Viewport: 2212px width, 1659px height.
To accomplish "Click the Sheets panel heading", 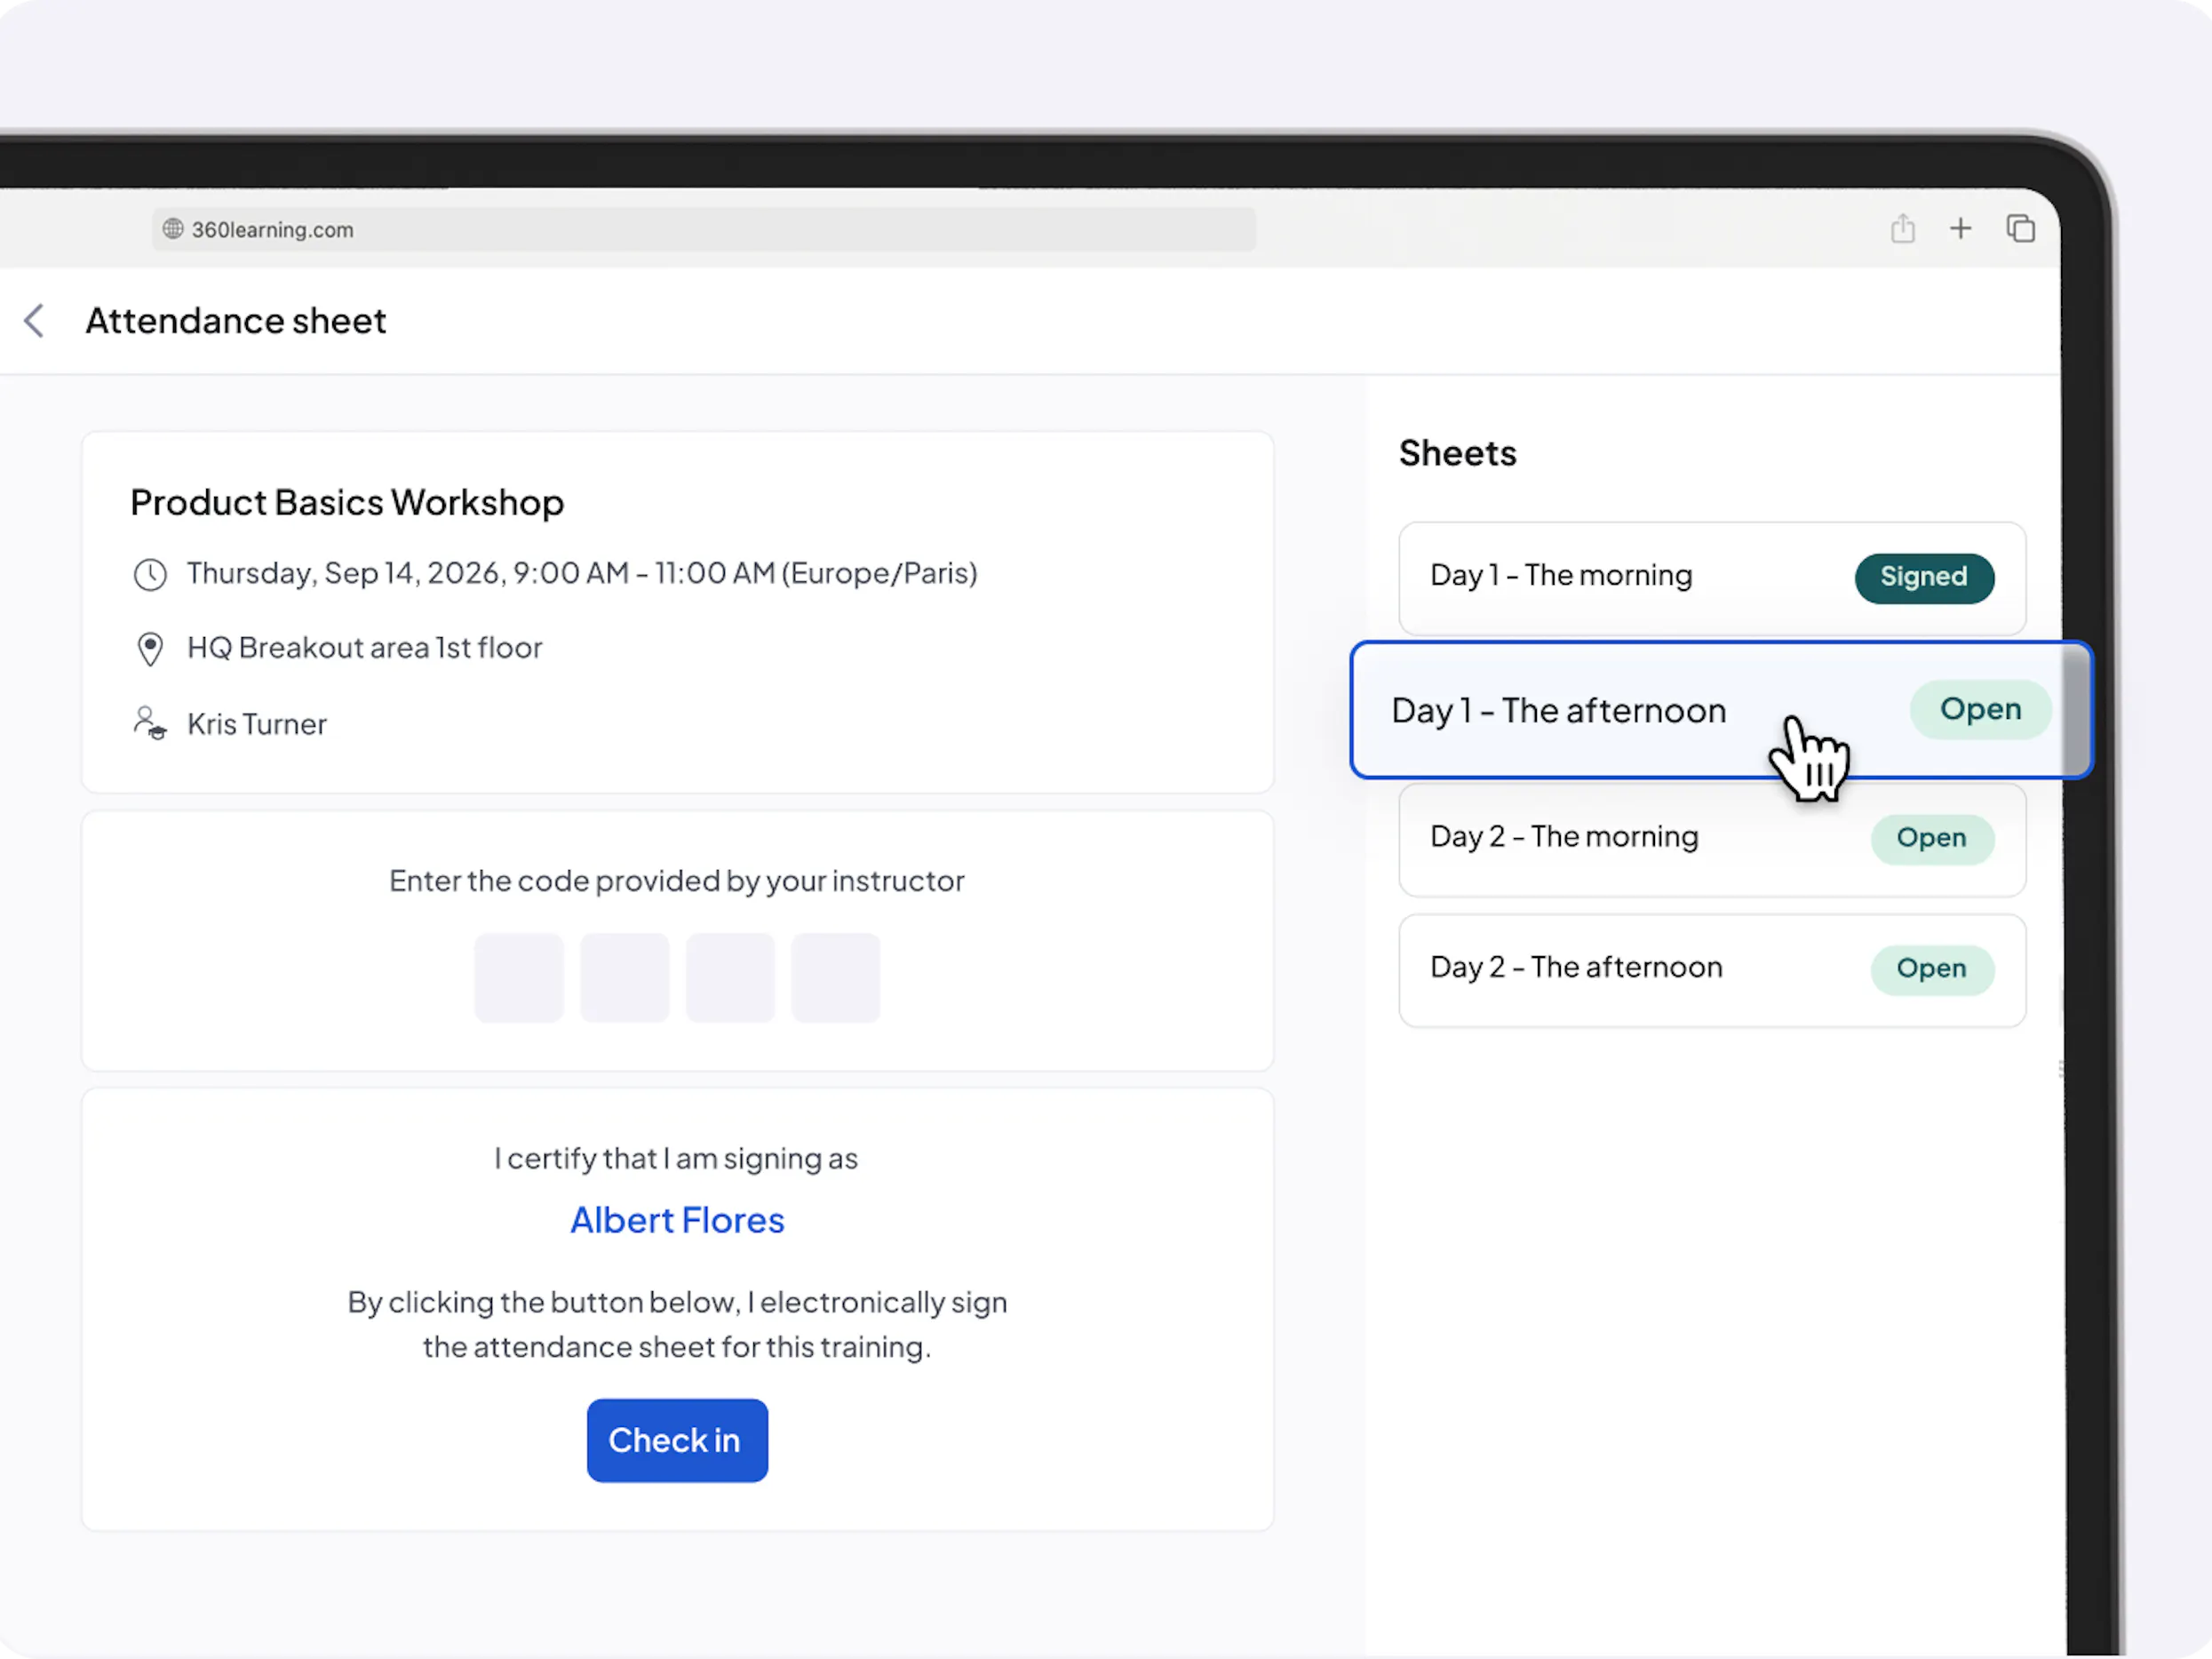I will tap(1457, 453).
